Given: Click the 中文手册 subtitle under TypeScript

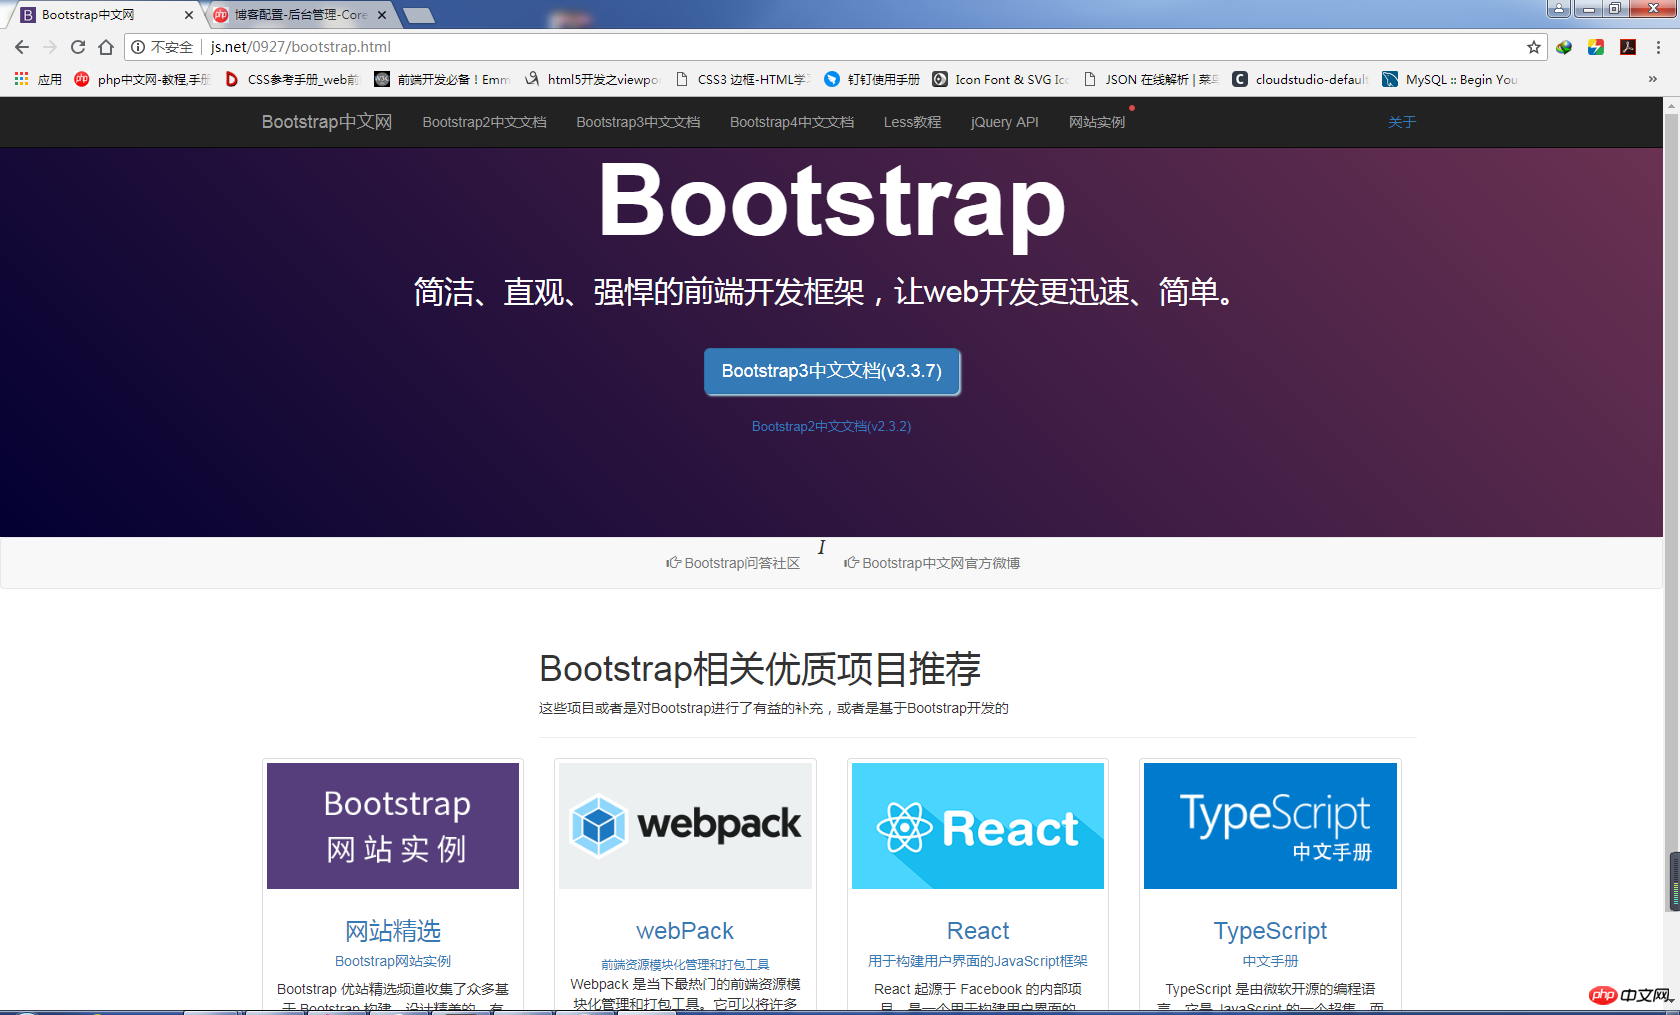Looking at the screenshot, I should coord(1270,961).
